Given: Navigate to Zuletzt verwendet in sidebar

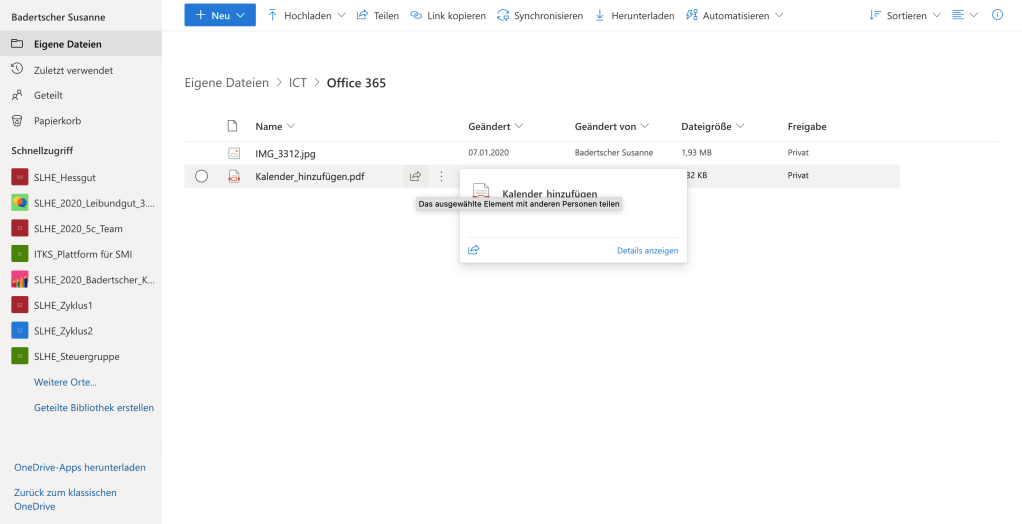Looking at the screenshot, I should pos(73,70).
